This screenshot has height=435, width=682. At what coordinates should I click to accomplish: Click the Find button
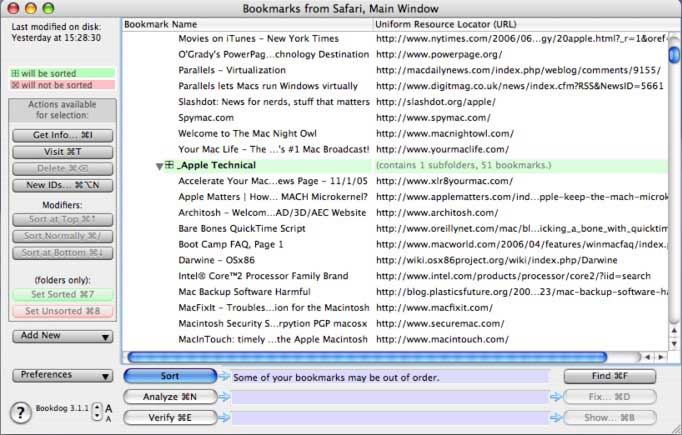pos(610,376)
